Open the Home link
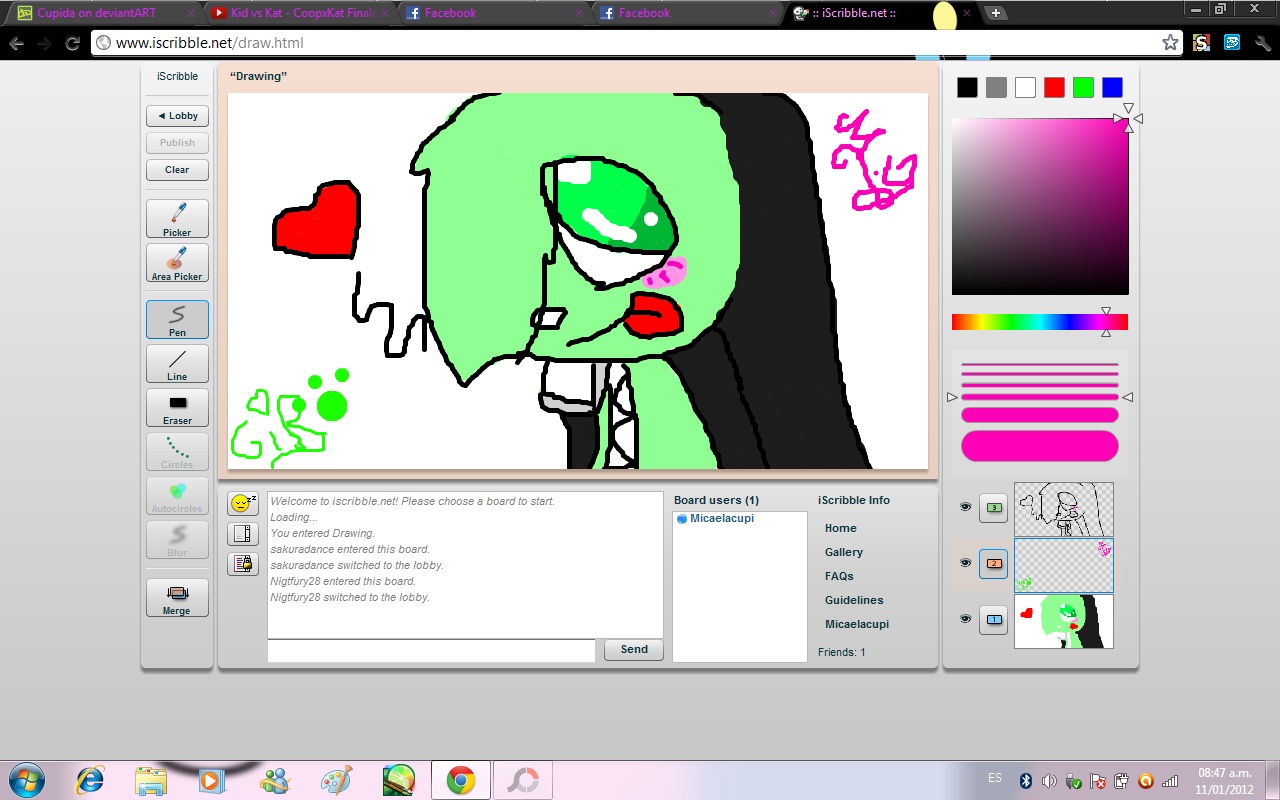This screenshot has height=800, width=1280. [840, 528]
